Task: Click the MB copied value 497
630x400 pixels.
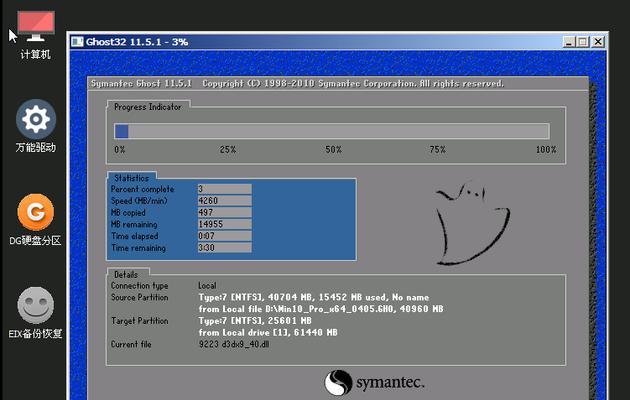Action: 224,212
